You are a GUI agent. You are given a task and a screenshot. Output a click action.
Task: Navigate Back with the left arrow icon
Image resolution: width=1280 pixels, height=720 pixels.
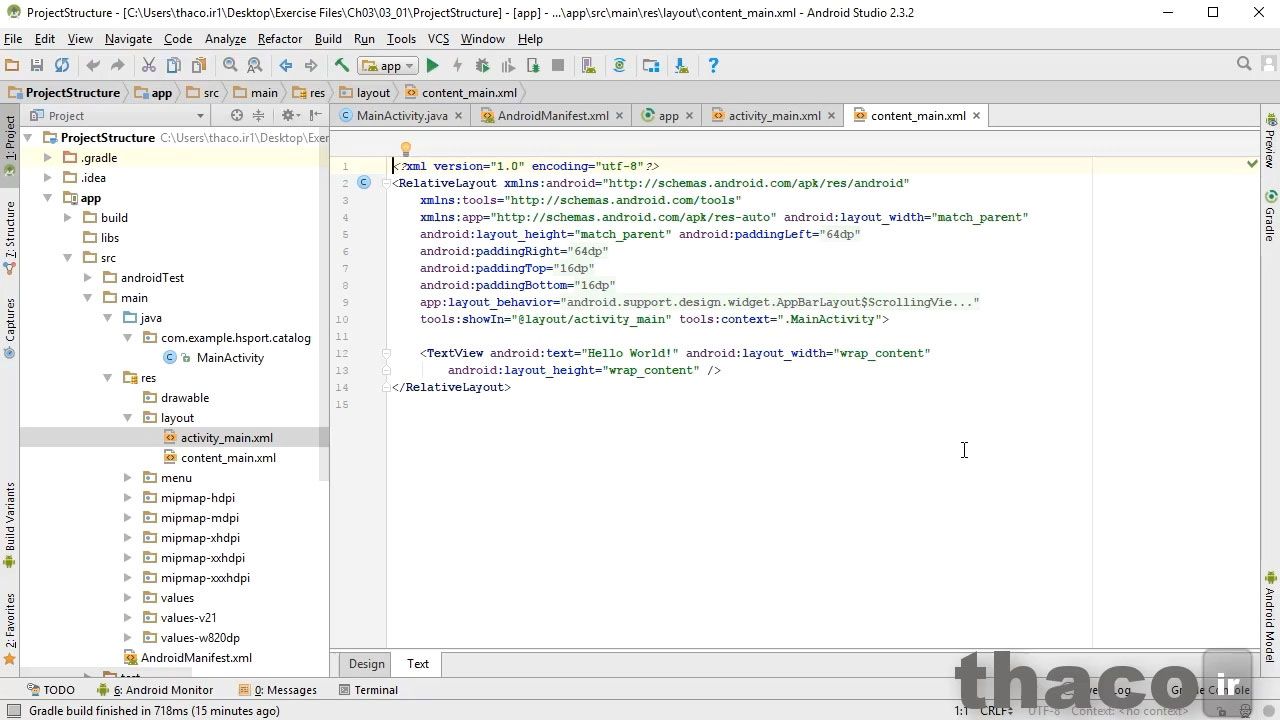[x=286, y=65]
